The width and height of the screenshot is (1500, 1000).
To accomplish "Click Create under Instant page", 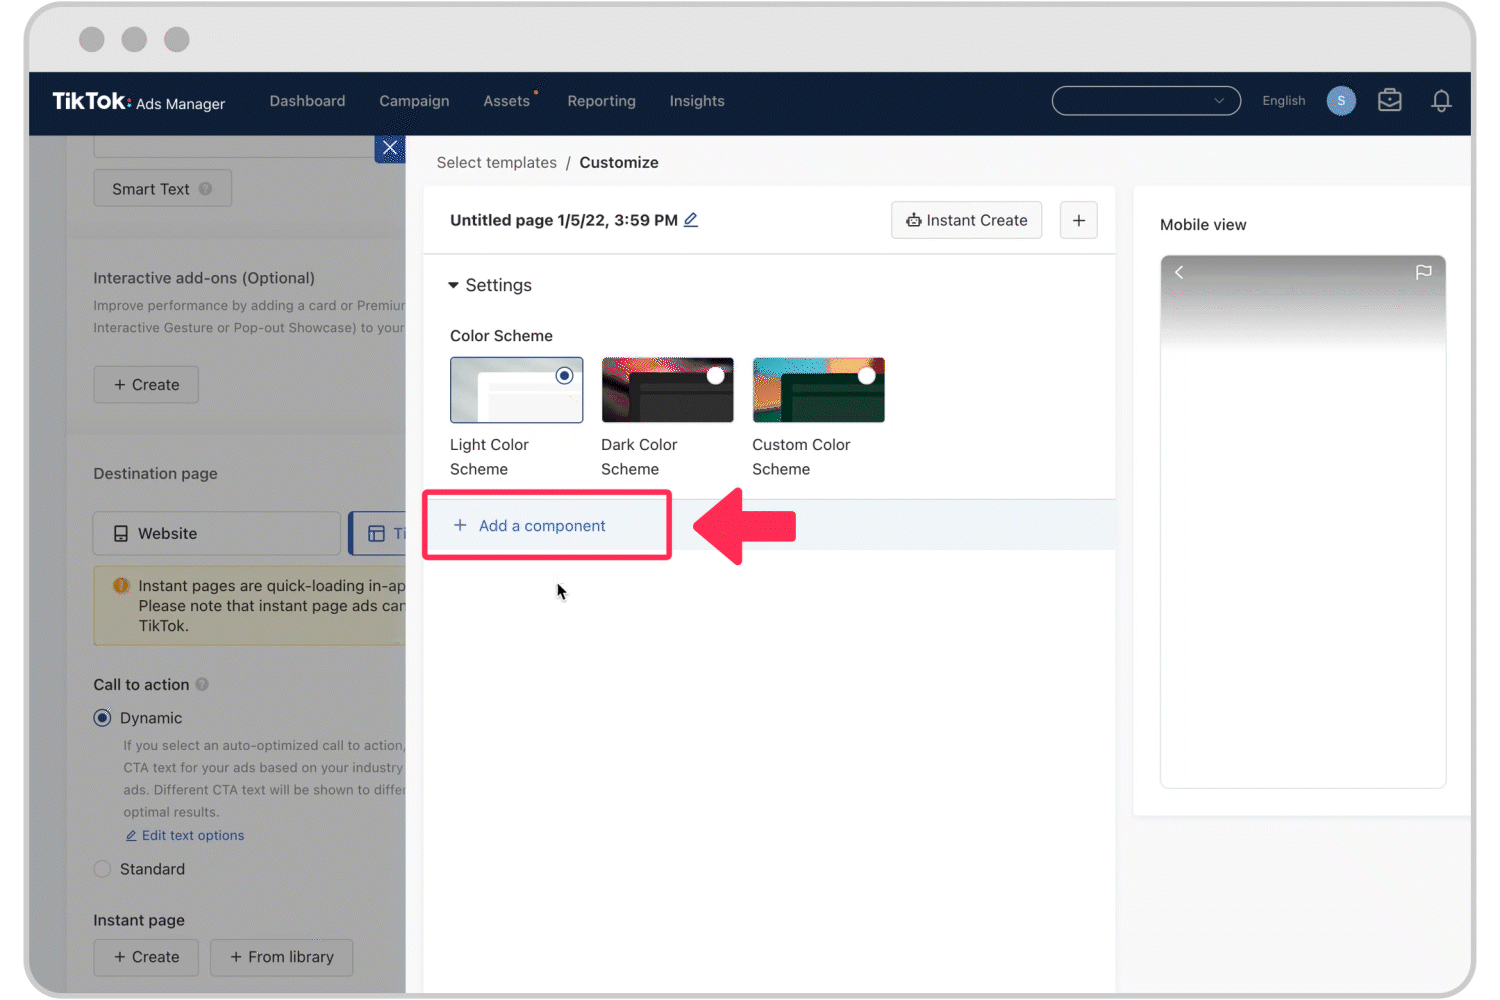I will point(146,957).
